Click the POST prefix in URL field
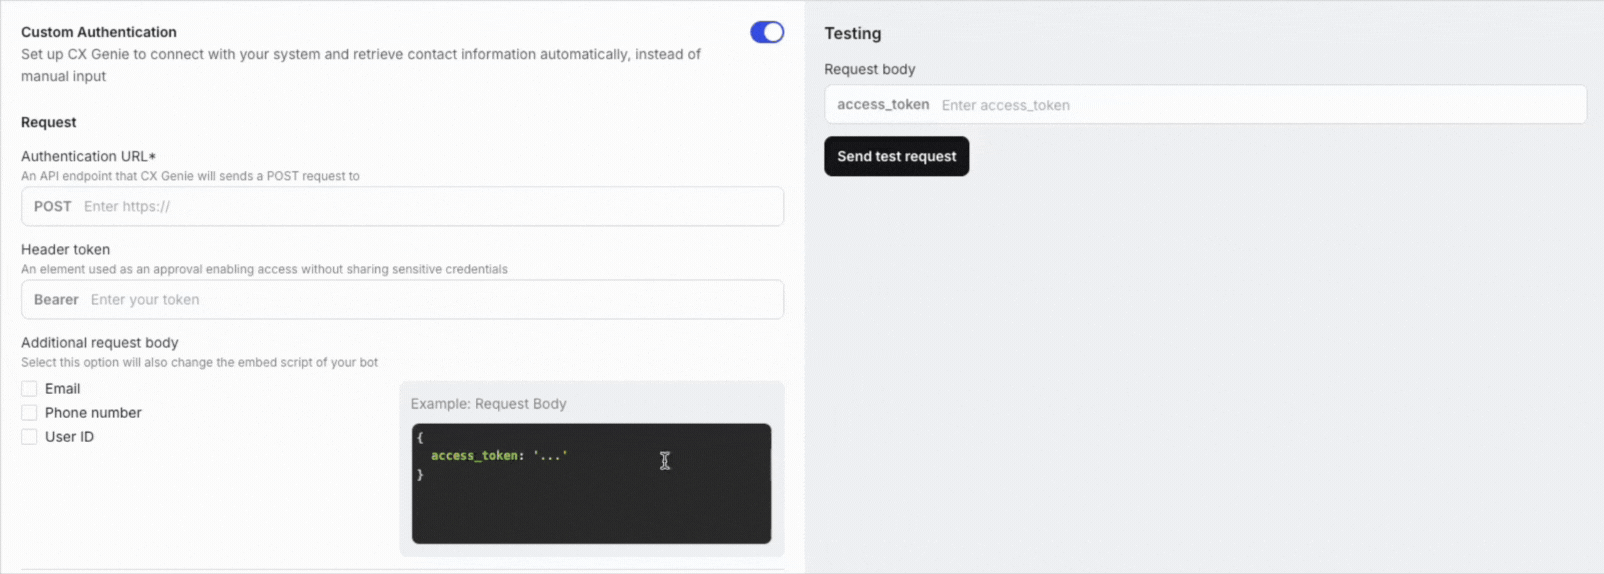This screenshot has width=1604, height=574. pyautogui.click(x=52, y=207)
